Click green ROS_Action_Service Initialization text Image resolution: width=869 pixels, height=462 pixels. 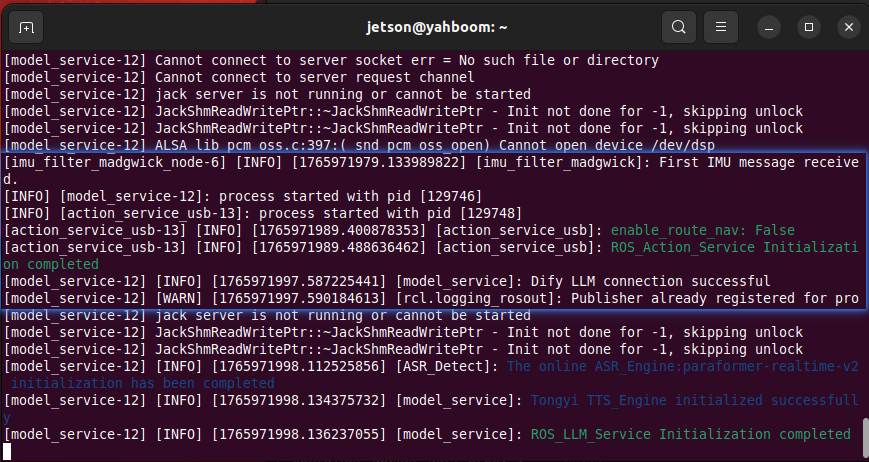(x=430, y=255)
